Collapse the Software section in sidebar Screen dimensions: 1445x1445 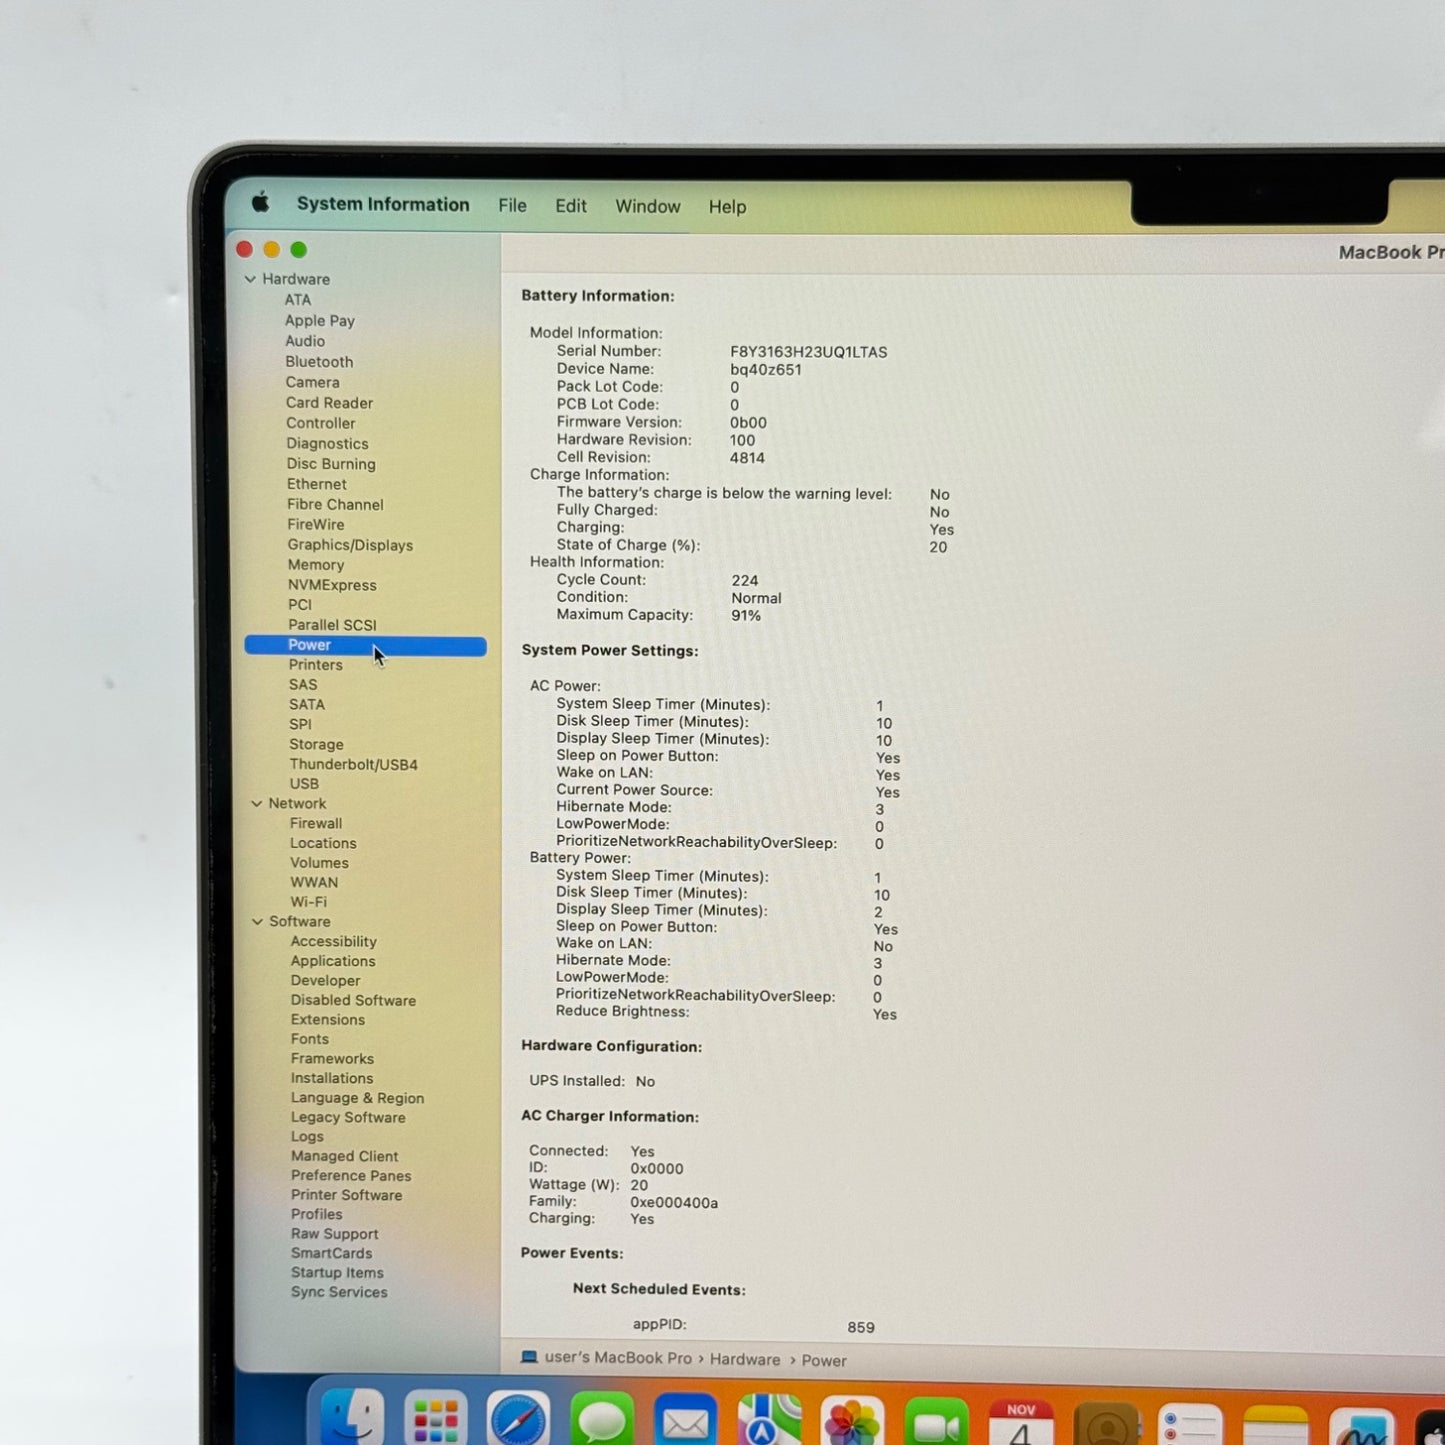(x=258, y=921)
